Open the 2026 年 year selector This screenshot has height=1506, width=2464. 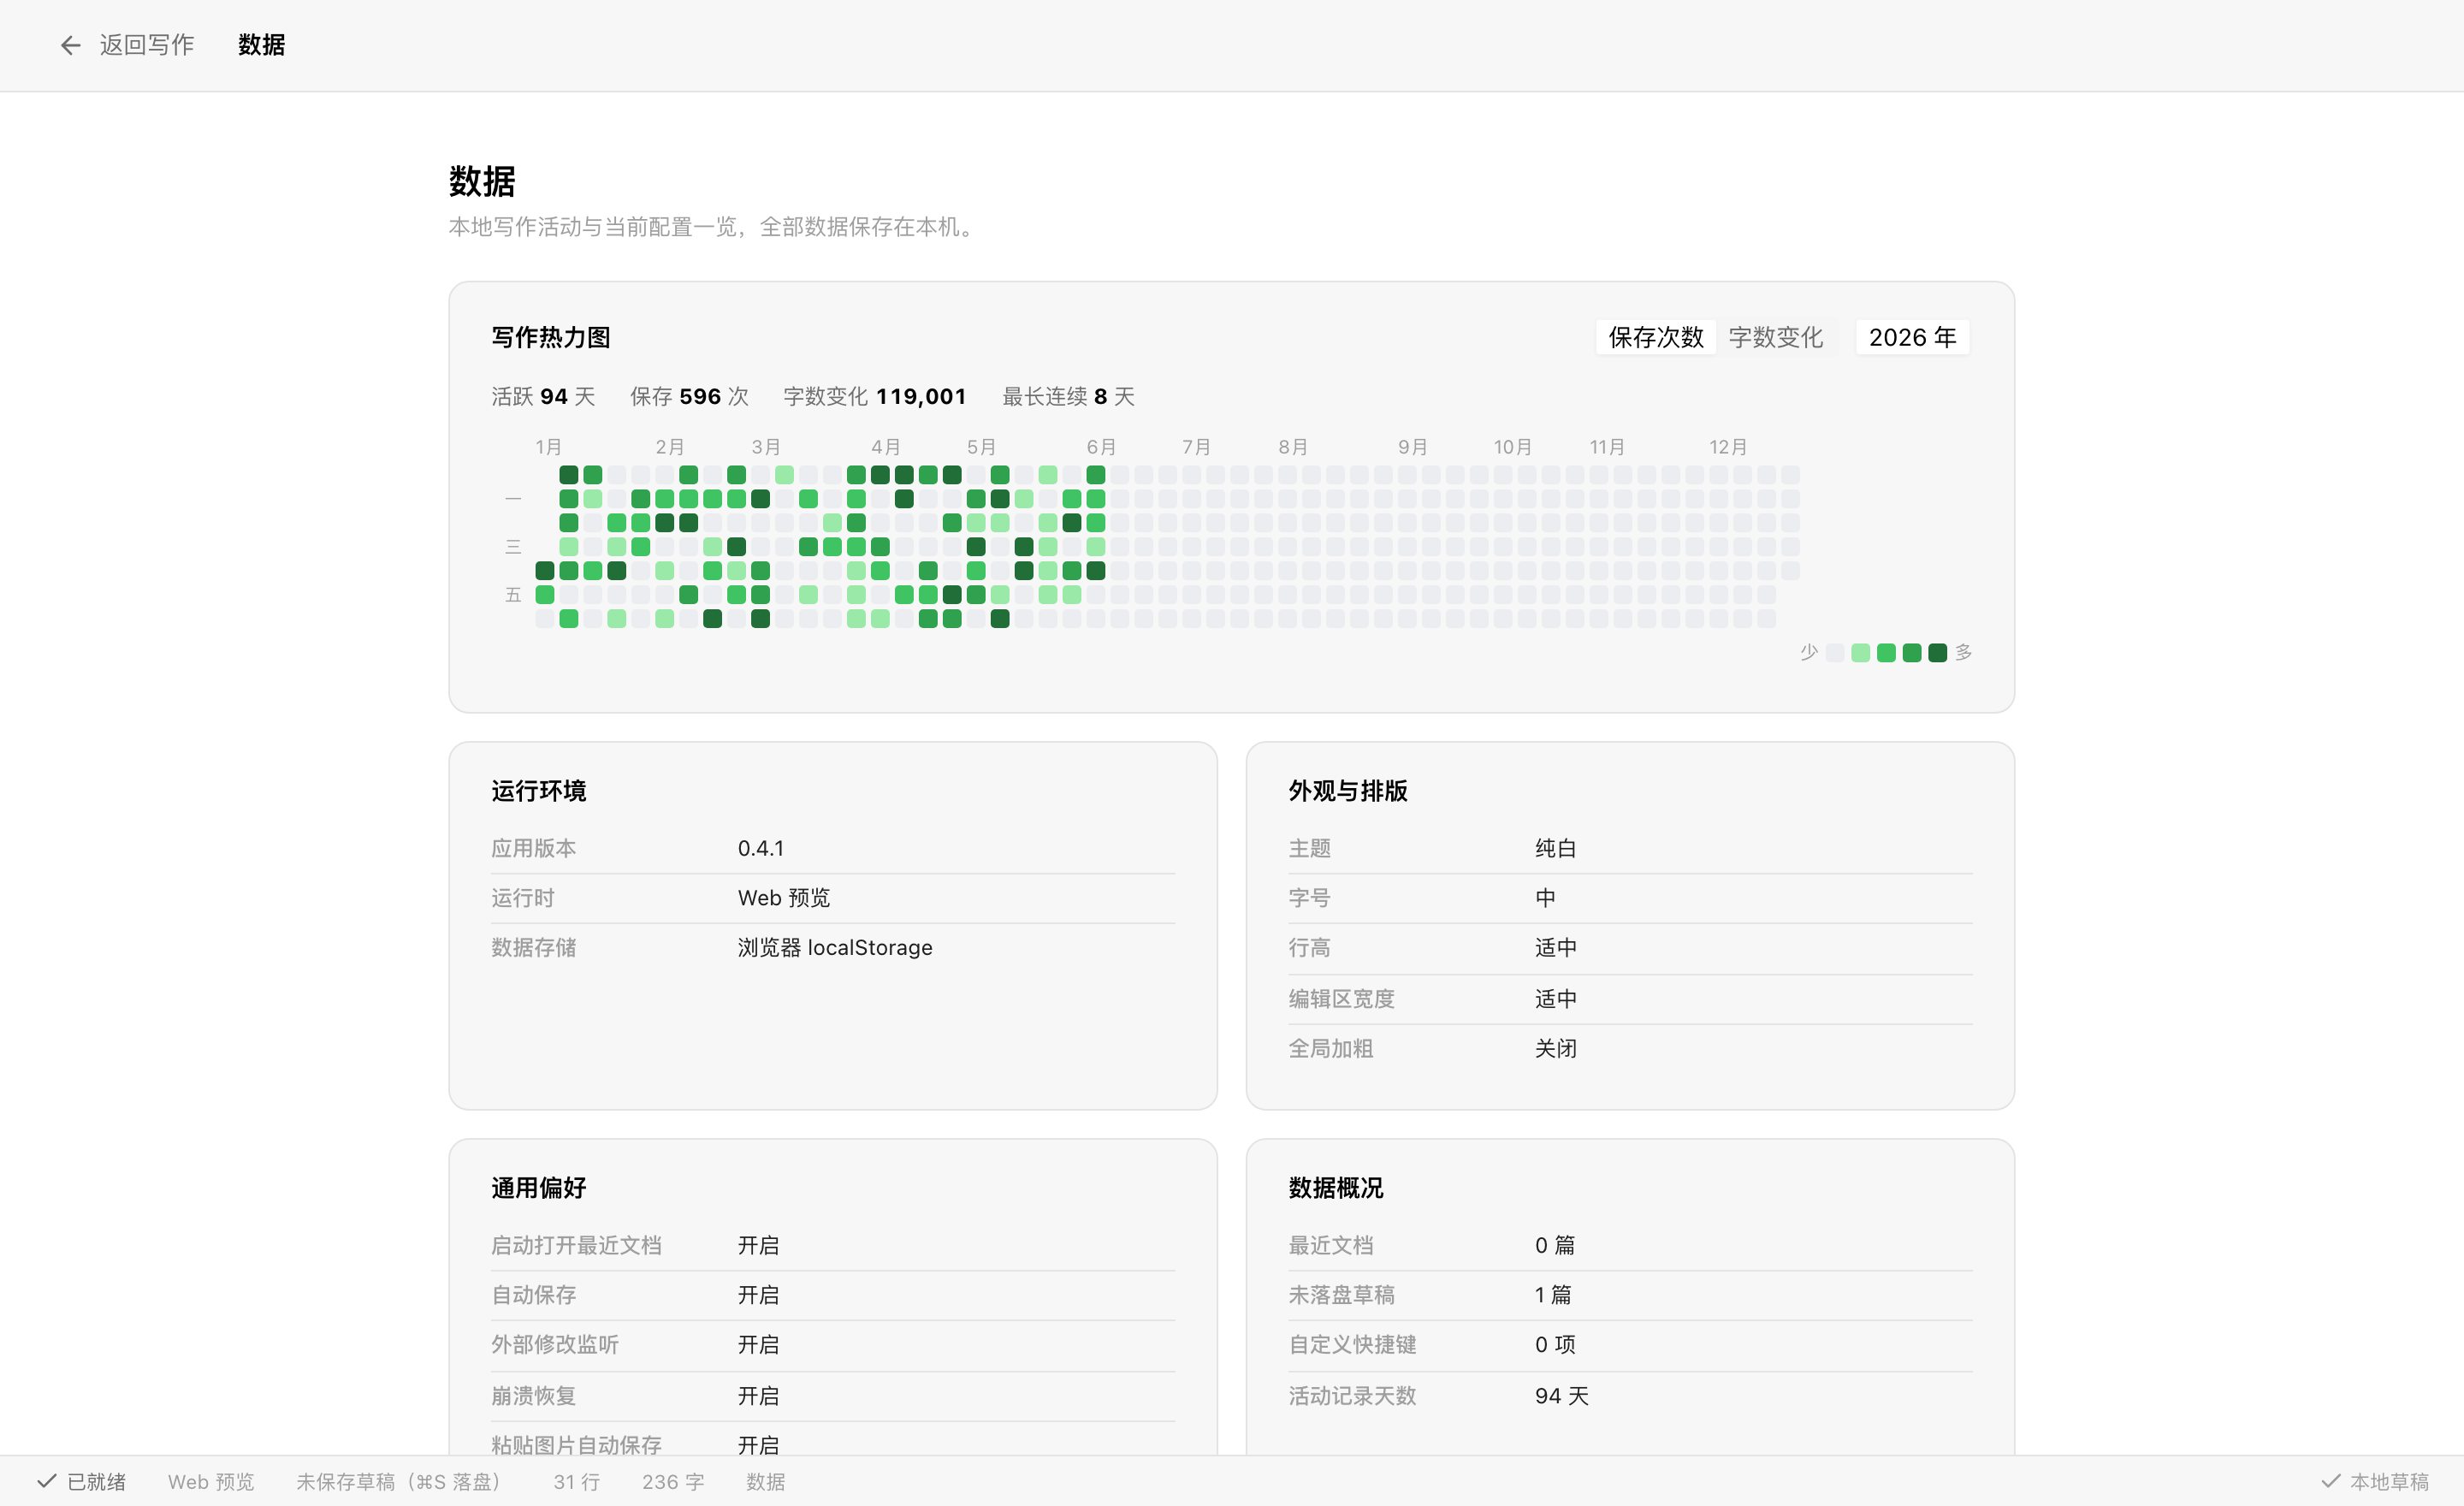[x=1912, y=337]
